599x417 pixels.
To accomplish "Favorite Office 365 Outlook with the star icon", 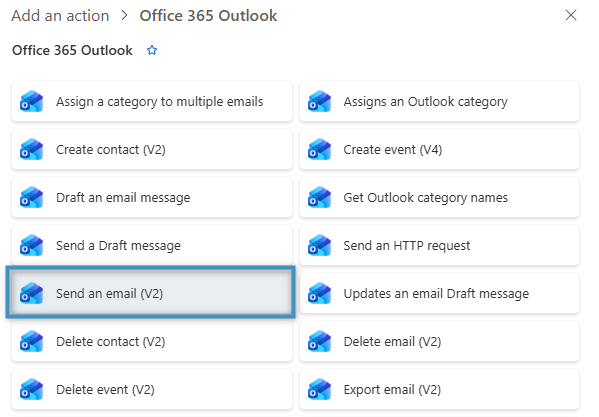I will coord(152,50).
